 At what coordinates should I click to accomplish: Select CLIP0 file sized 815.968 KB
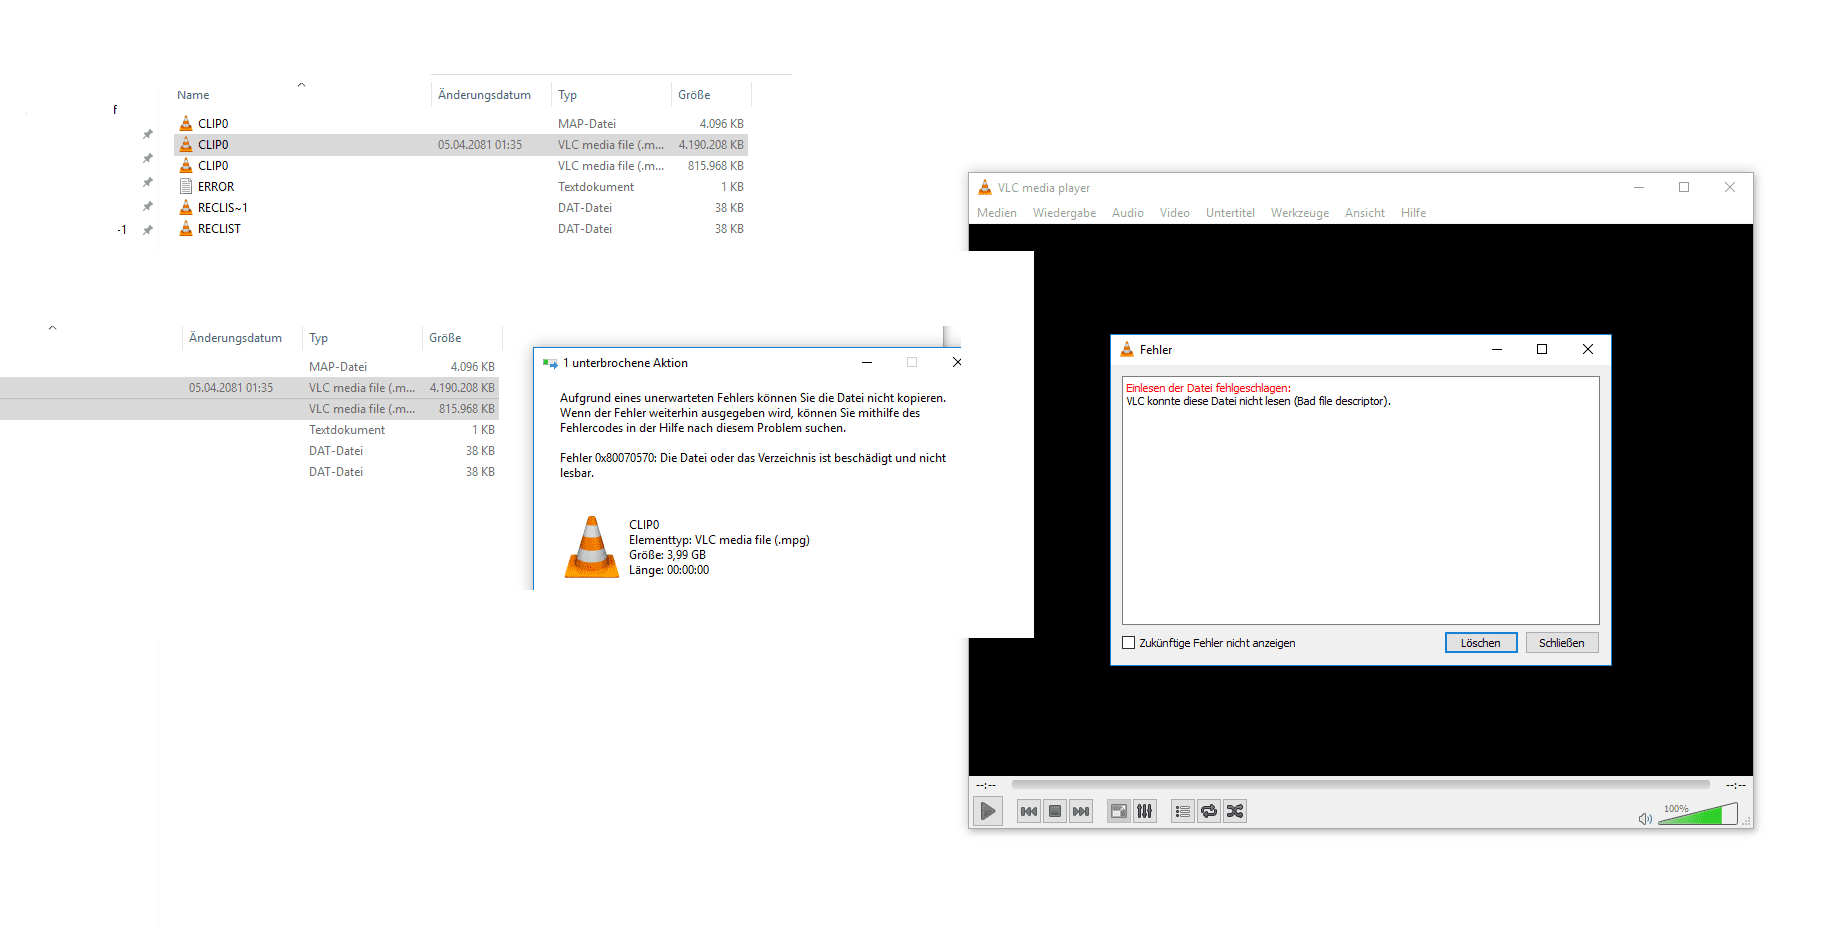461,166
